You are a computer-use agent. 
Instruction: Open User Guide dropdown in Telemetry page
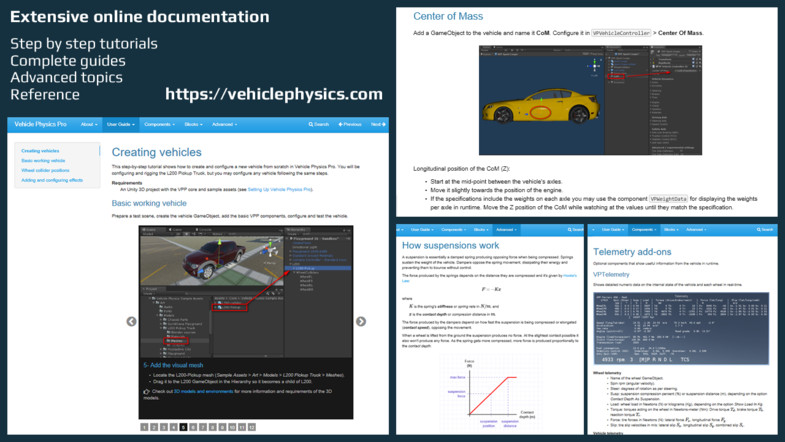[612, 230]
